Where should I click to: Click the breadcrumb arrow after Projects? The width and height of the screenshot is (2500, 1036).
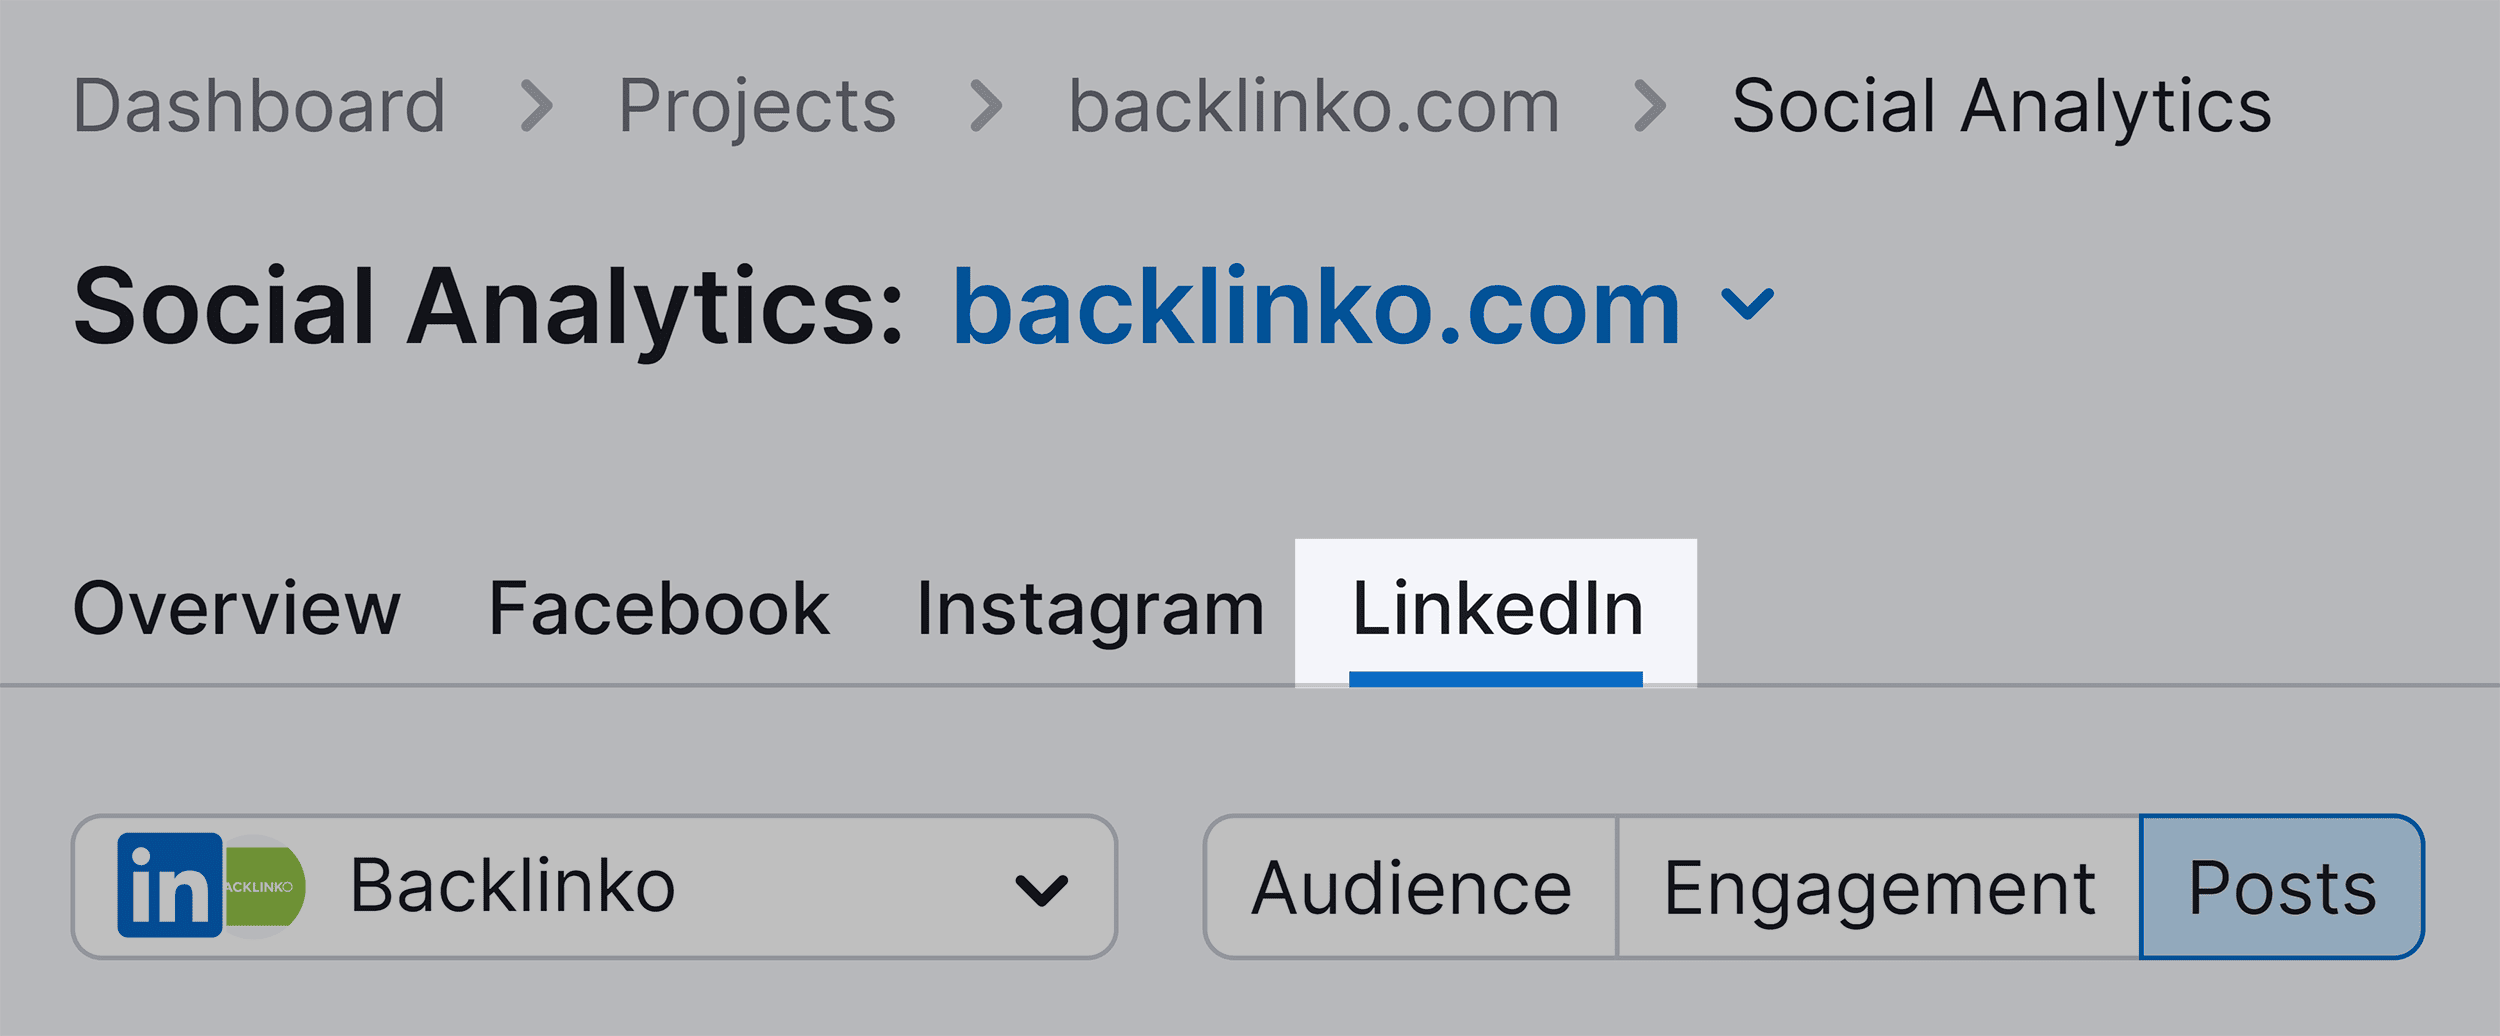(x=985, y=107)
